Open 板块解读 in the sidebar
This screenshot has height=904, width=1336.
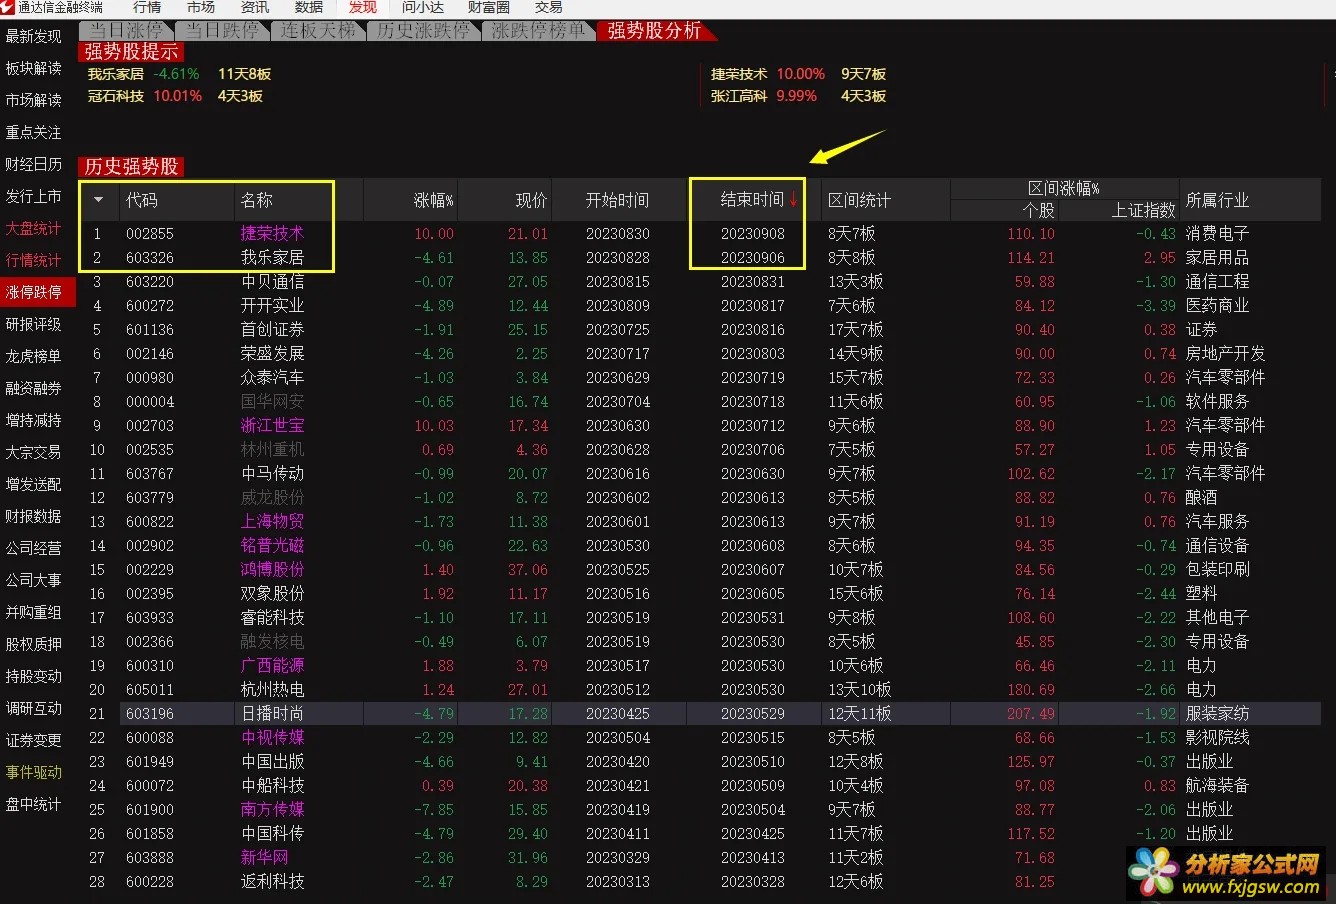33,68
